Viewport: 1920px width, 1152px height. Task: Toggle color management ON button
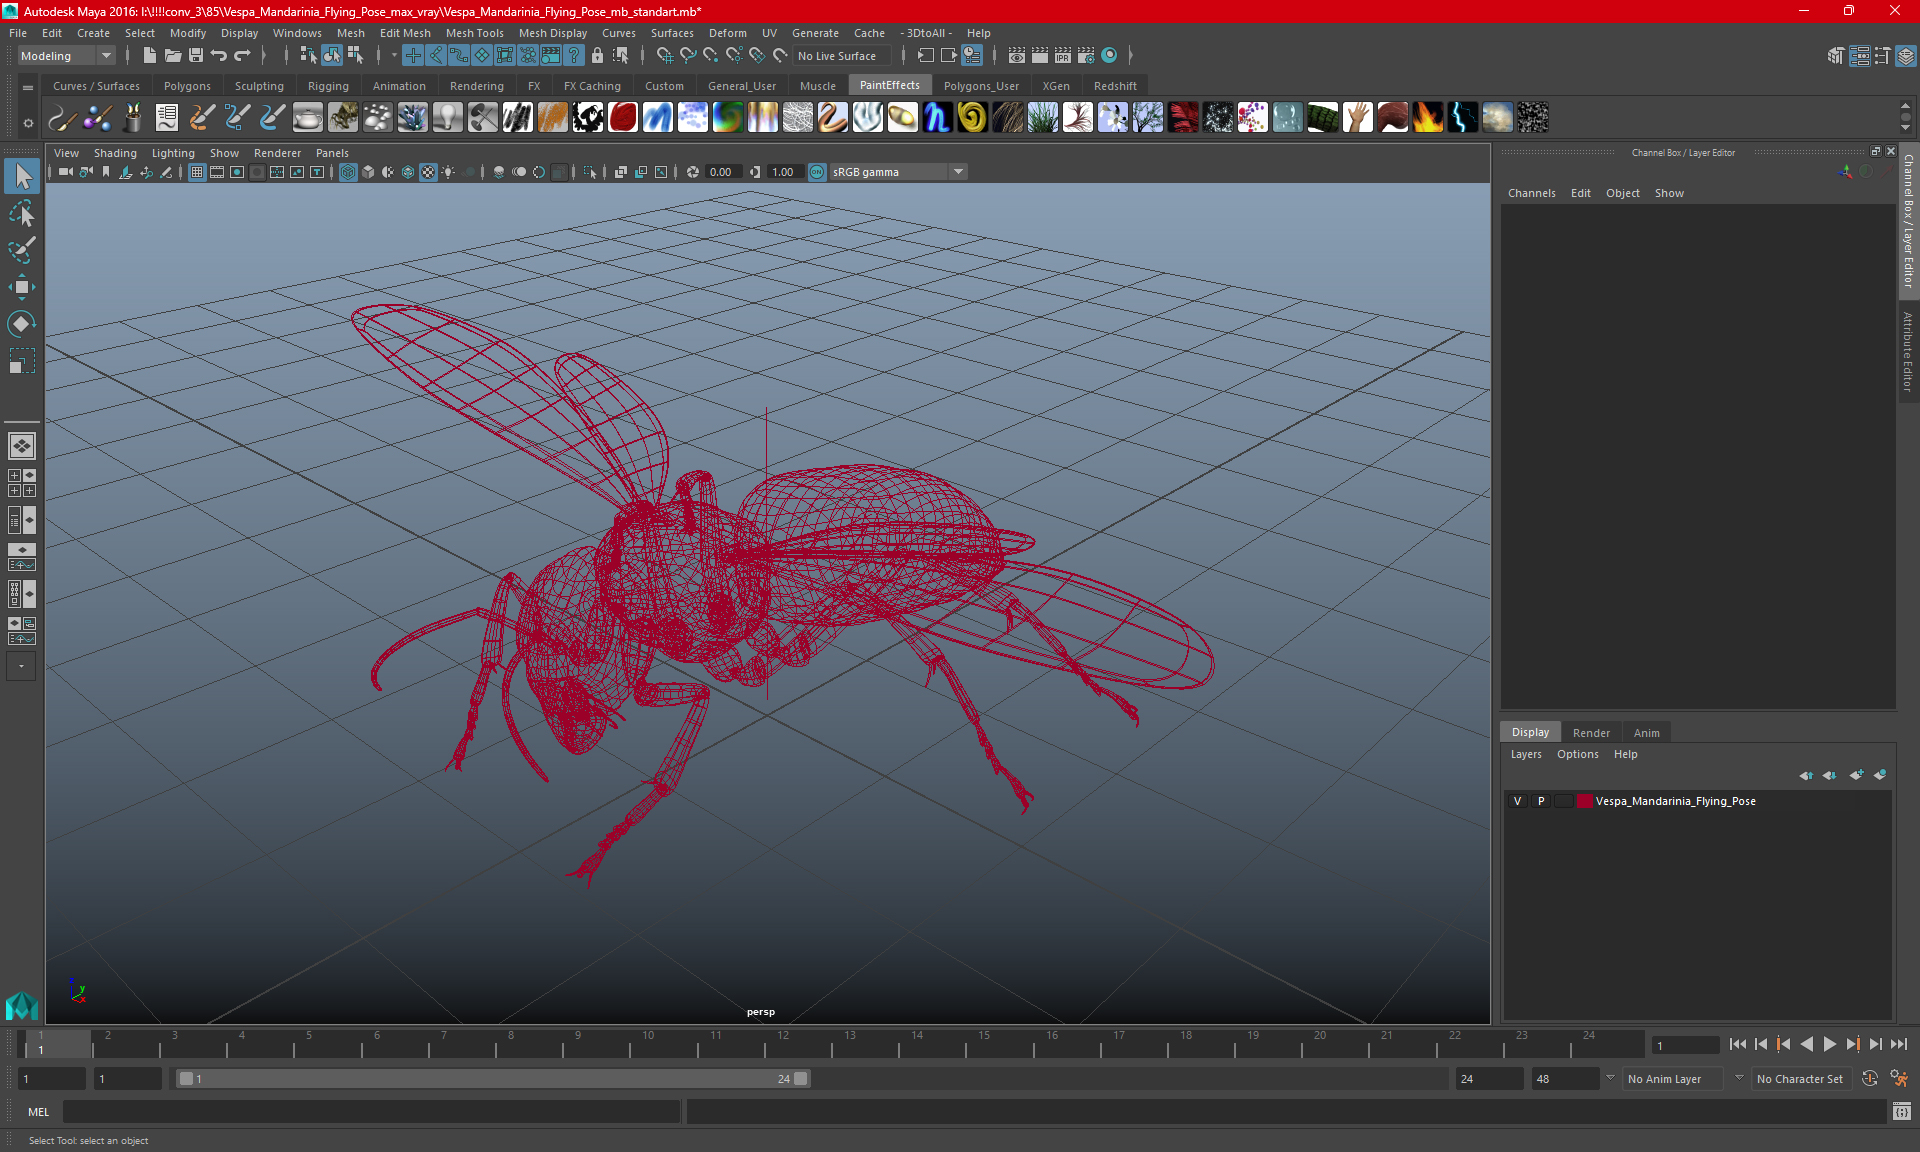tap(817, 172)
